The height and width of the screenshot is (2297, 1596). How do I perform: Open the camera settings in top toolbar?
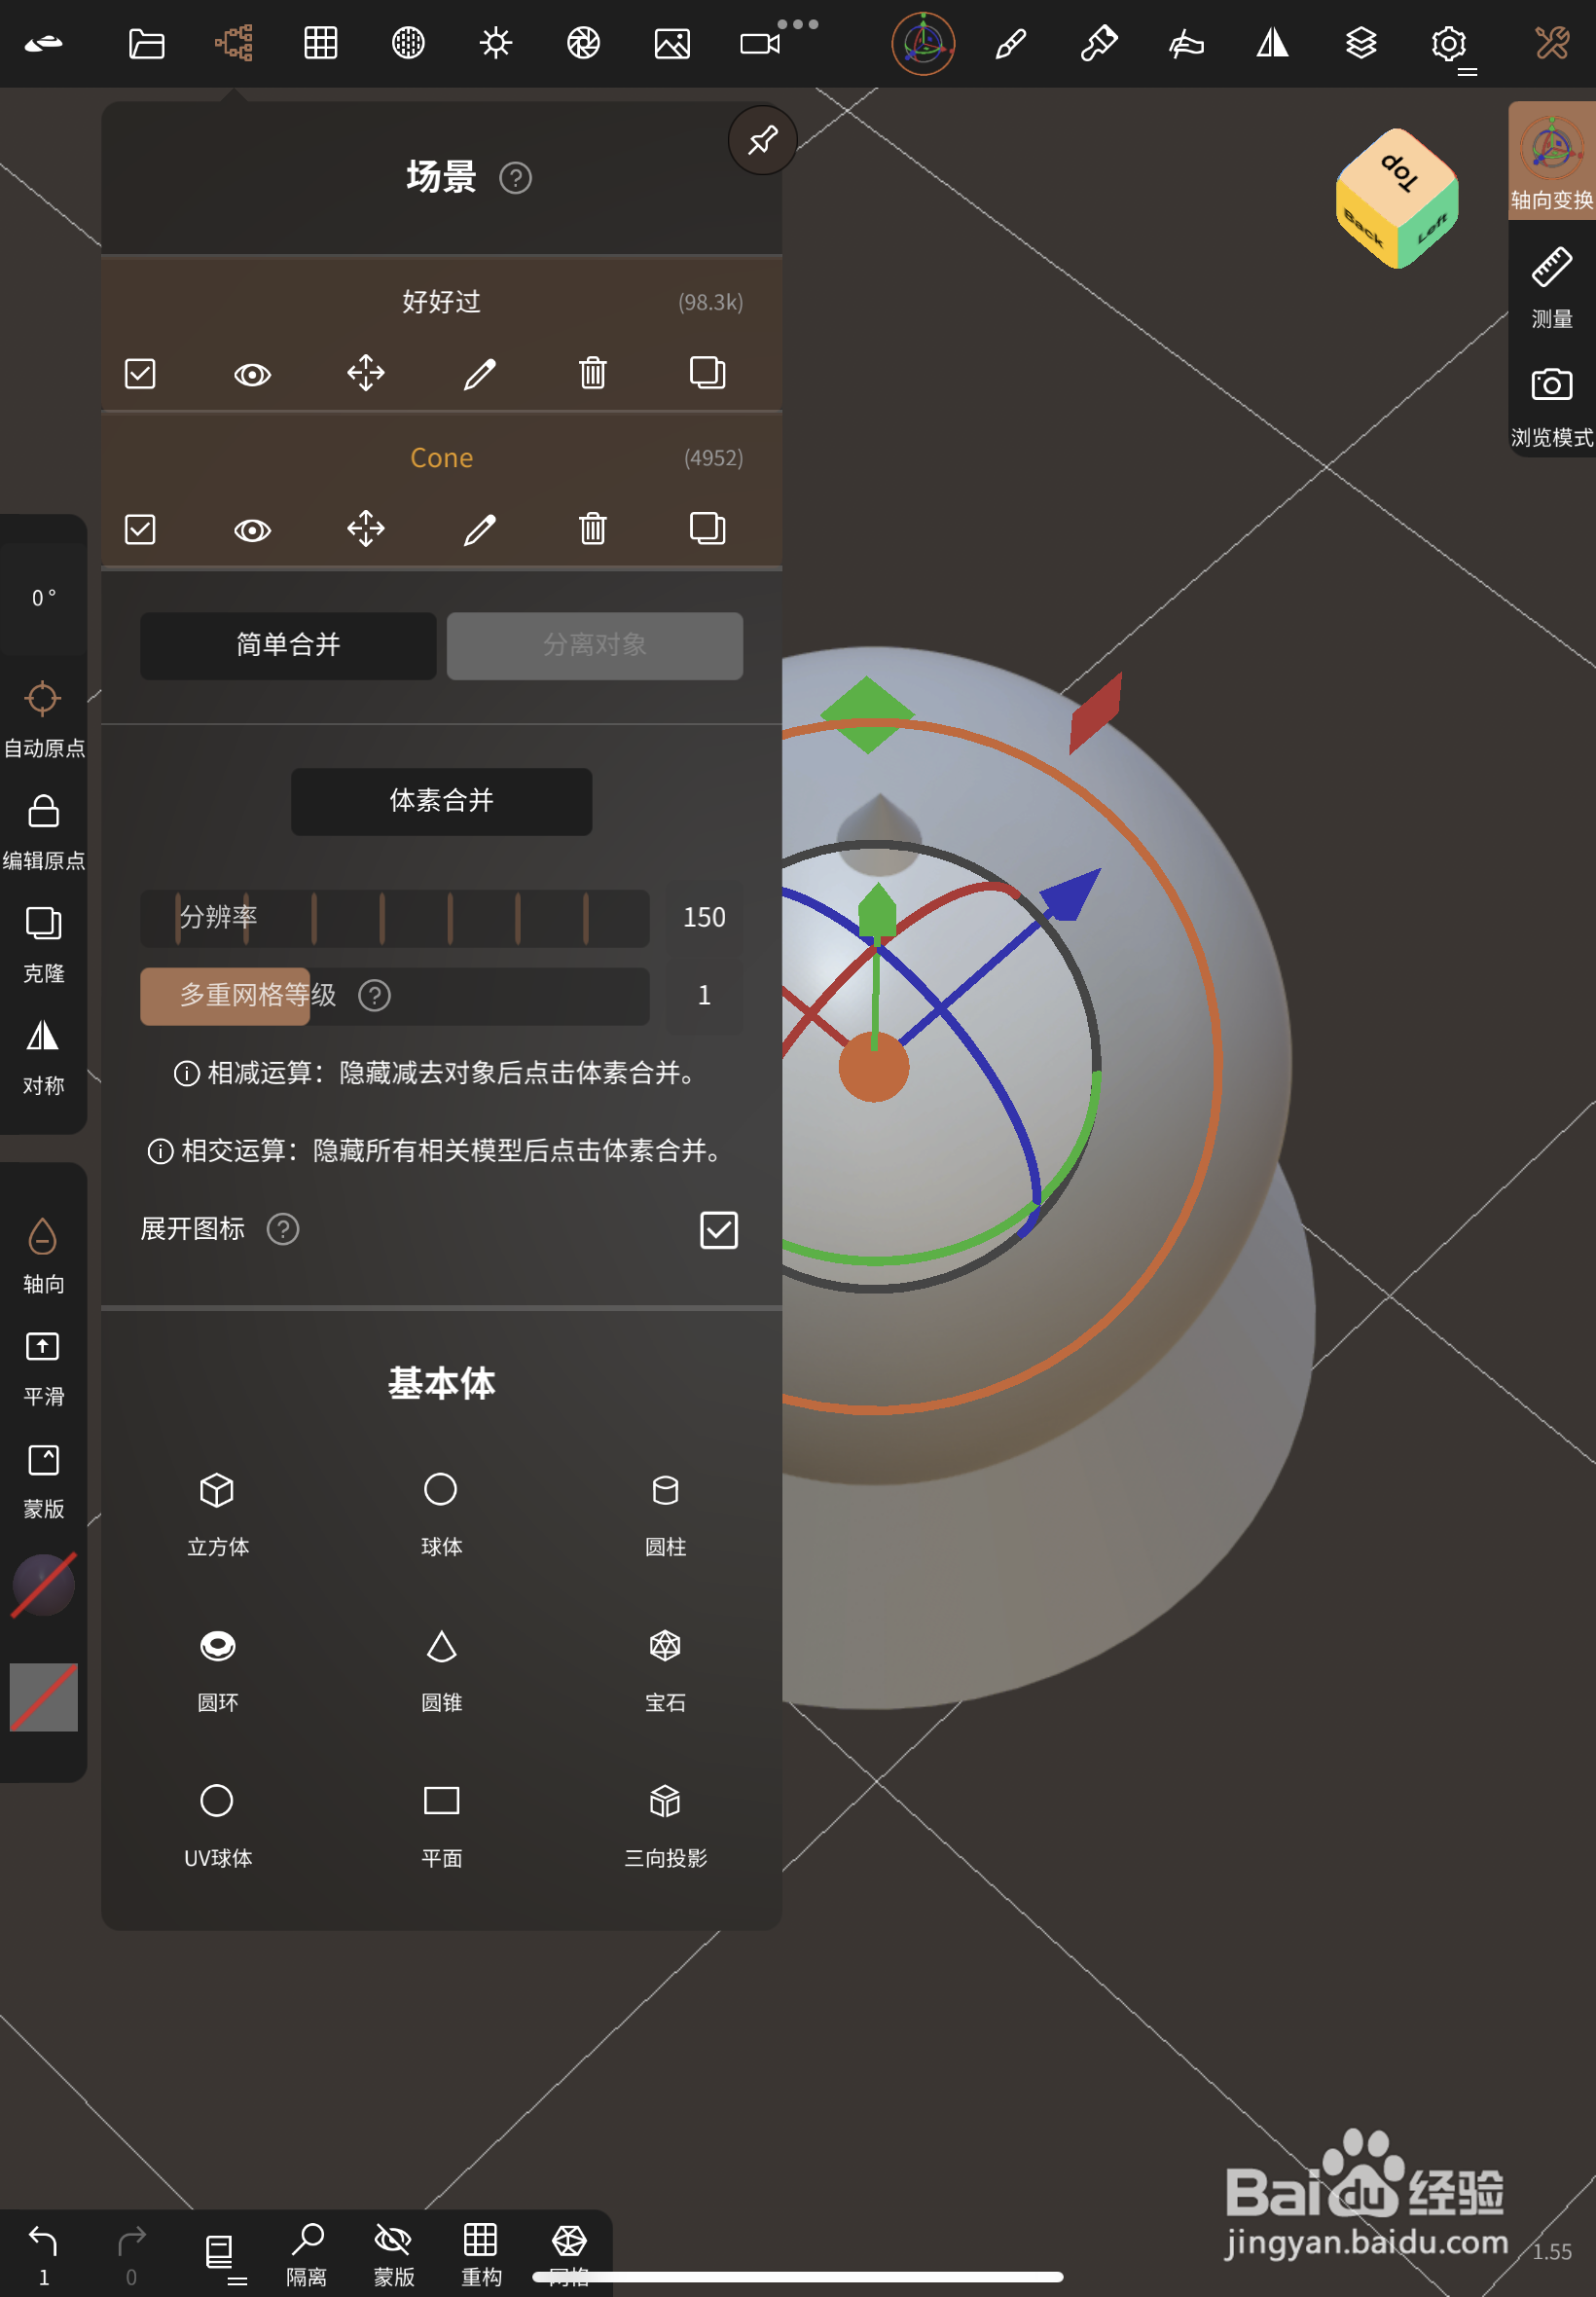pos(761,43)
